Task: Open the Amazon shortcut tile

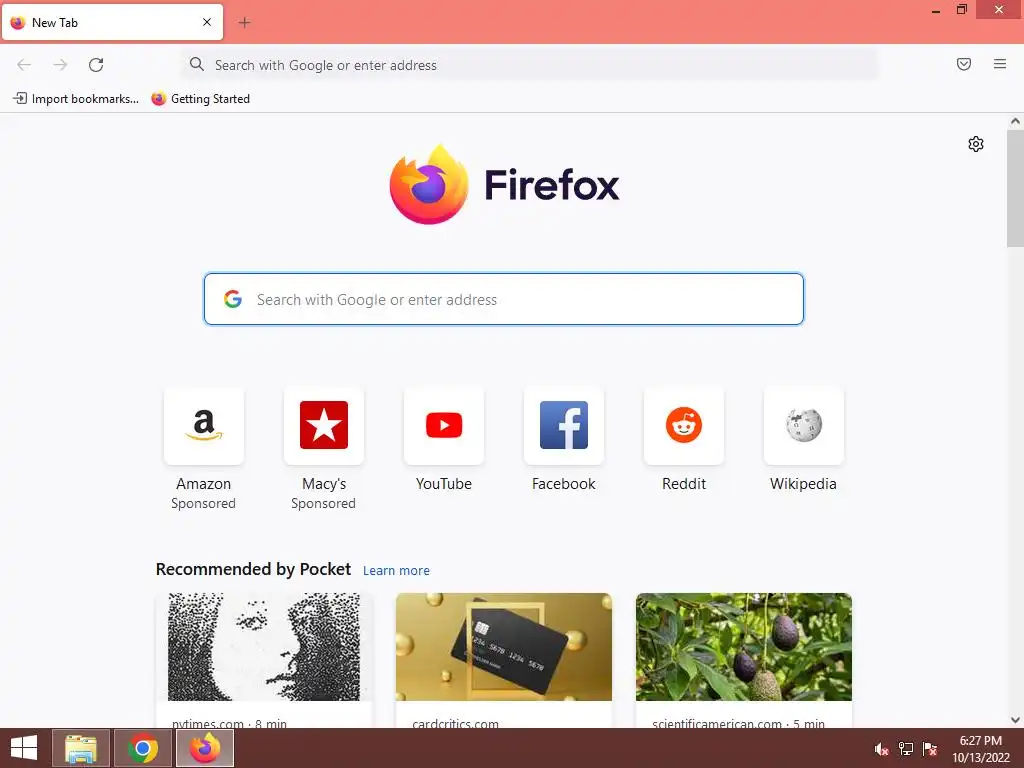Action: [x=204, y=426]
